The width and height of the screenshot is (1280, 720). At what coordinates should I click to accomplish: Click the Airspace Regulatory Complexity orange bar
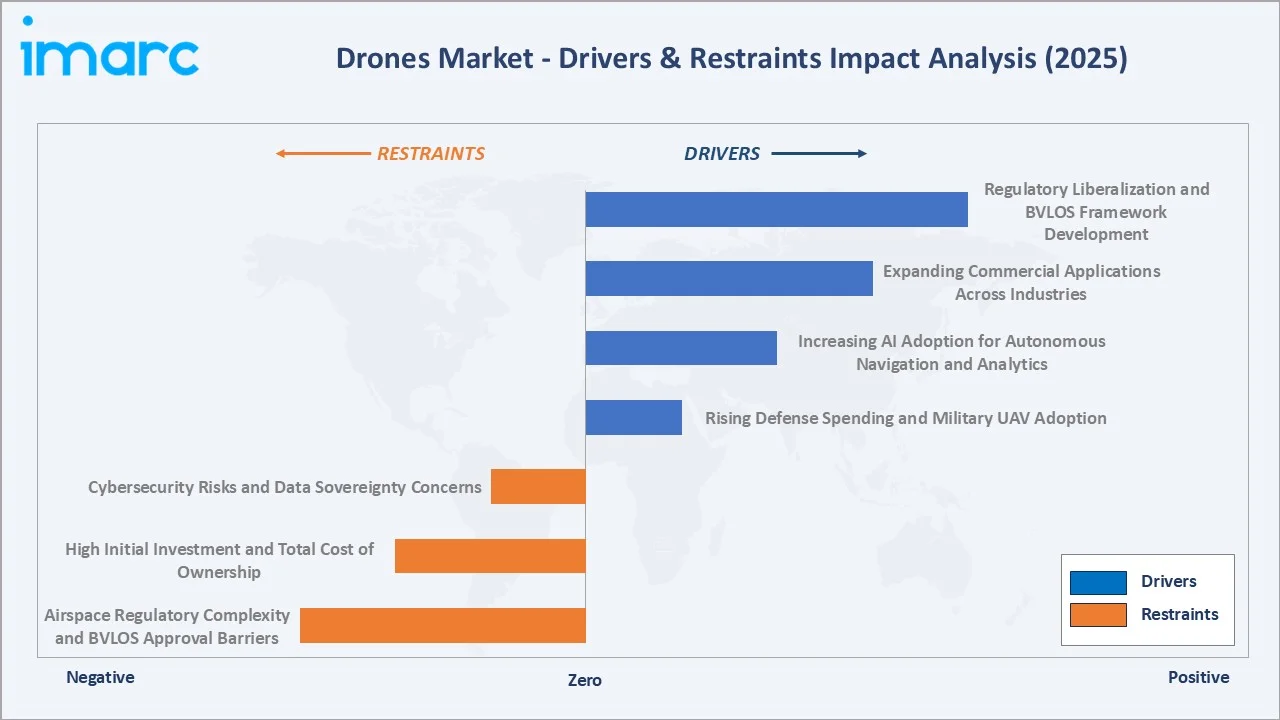[x=443, y=625]
